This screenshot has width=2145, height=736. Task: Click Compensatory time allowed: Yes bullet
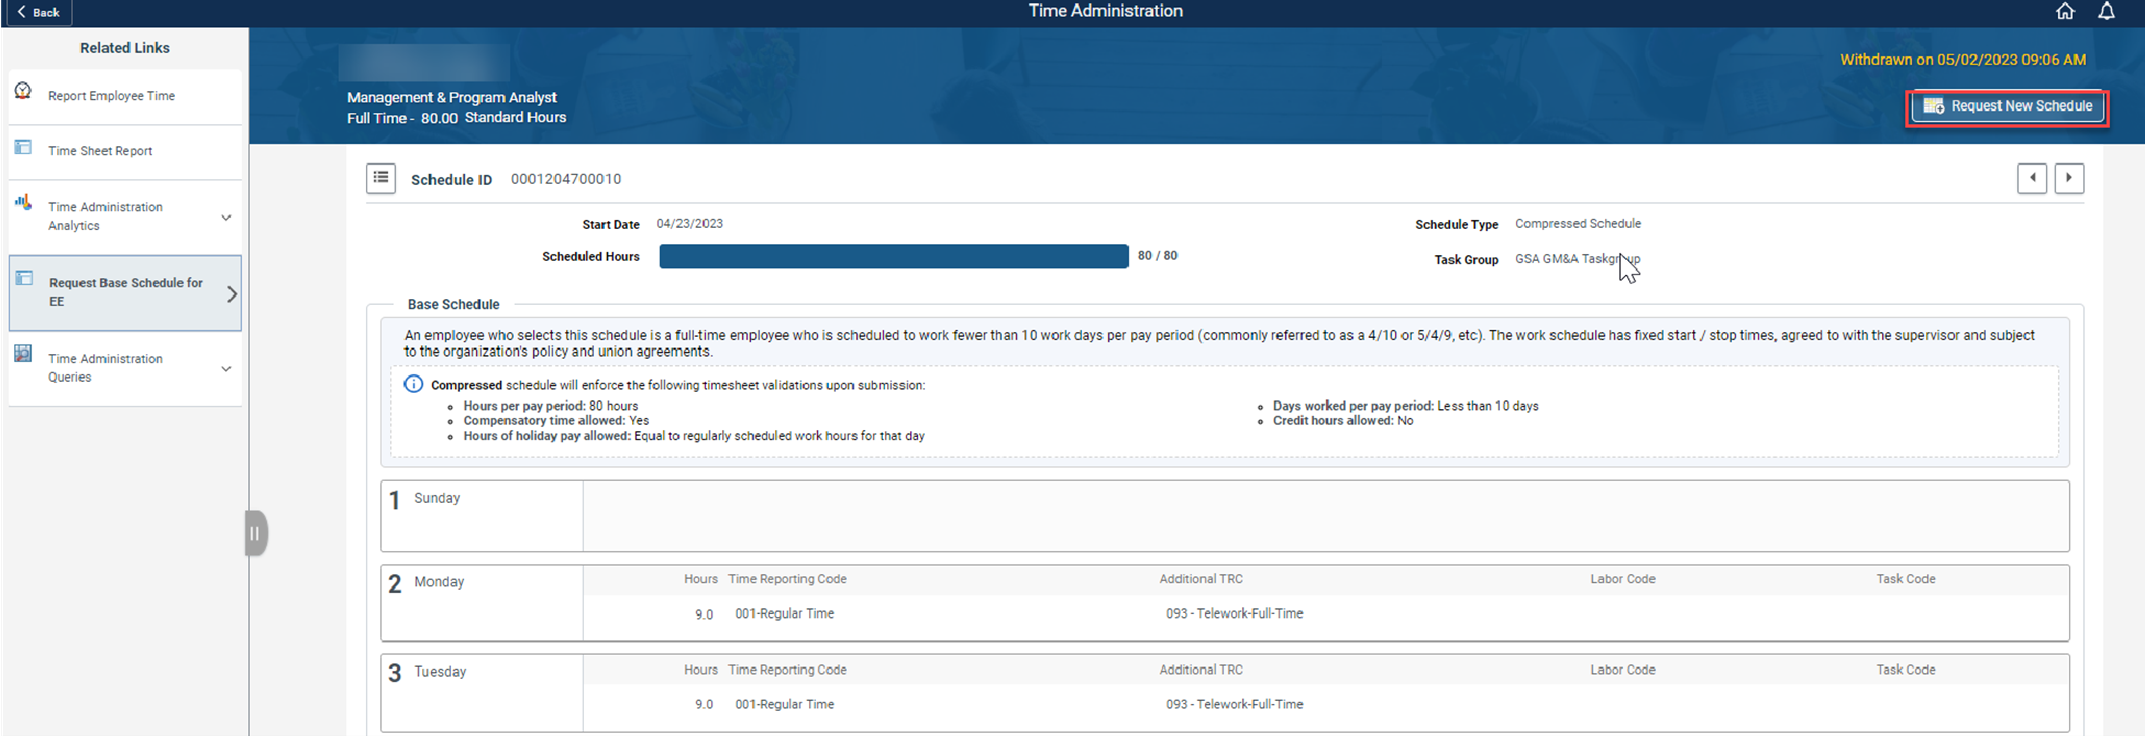tap(556, 421)
